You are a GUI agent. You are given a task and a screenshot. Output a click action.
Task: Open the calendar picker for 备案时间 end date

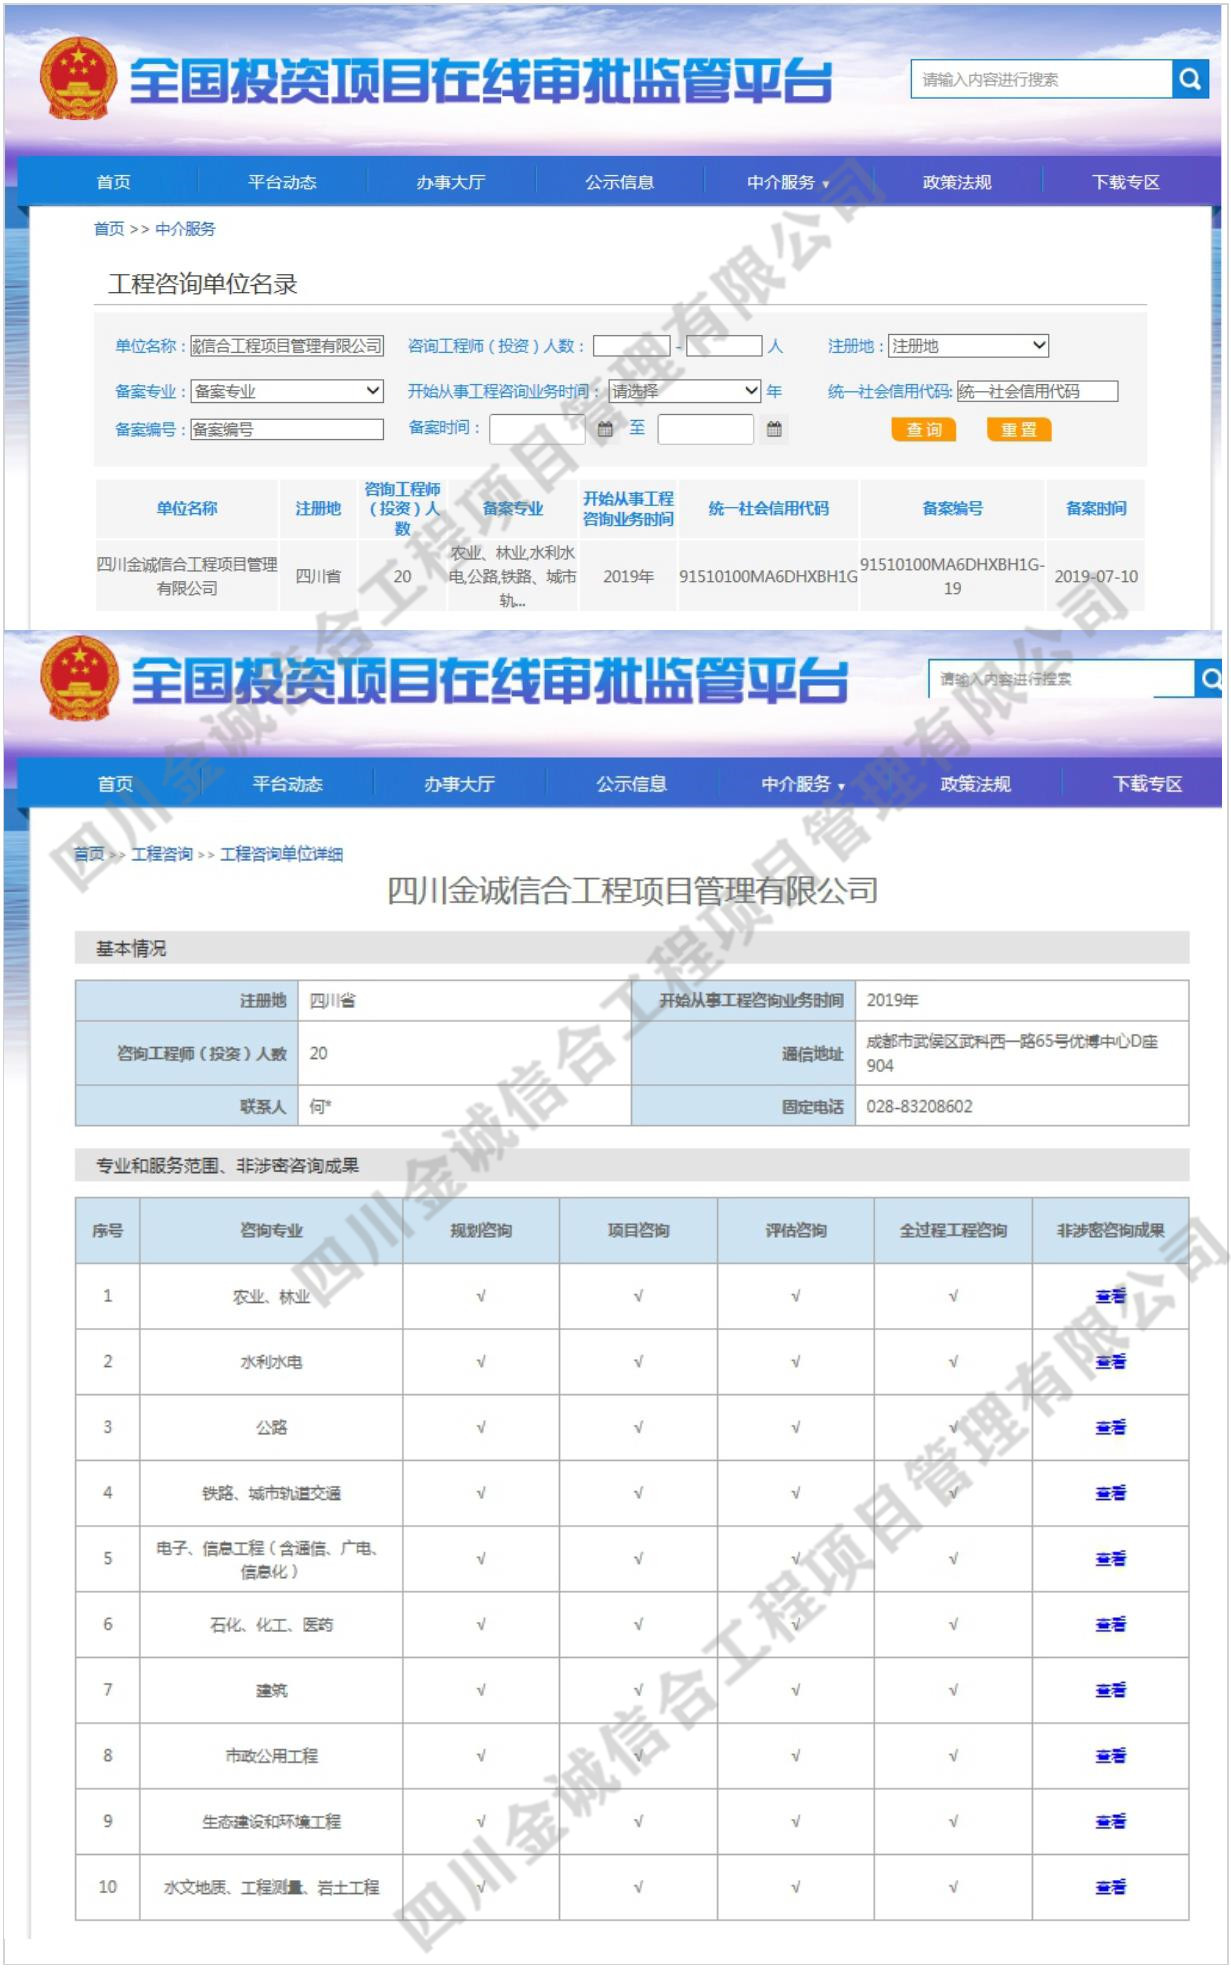click(x=774, y=429)
